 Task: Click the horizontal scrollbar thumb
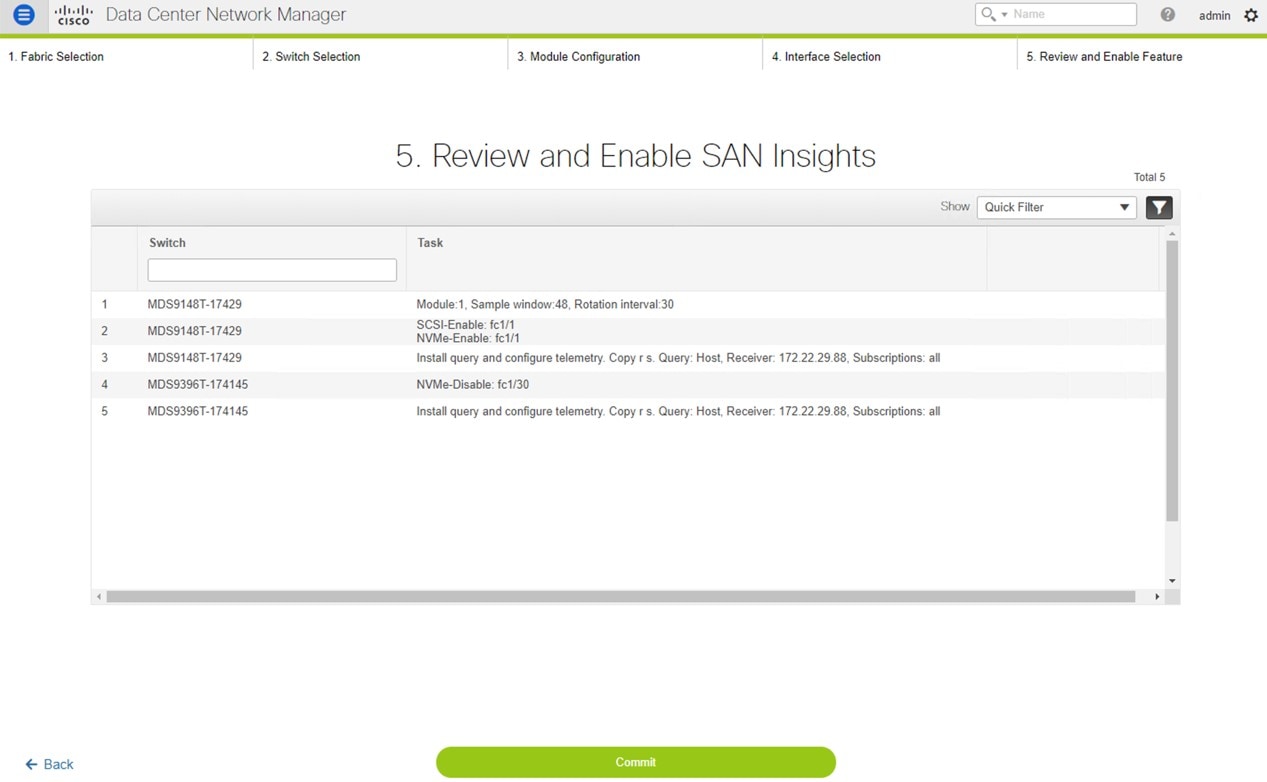[620, 596]
